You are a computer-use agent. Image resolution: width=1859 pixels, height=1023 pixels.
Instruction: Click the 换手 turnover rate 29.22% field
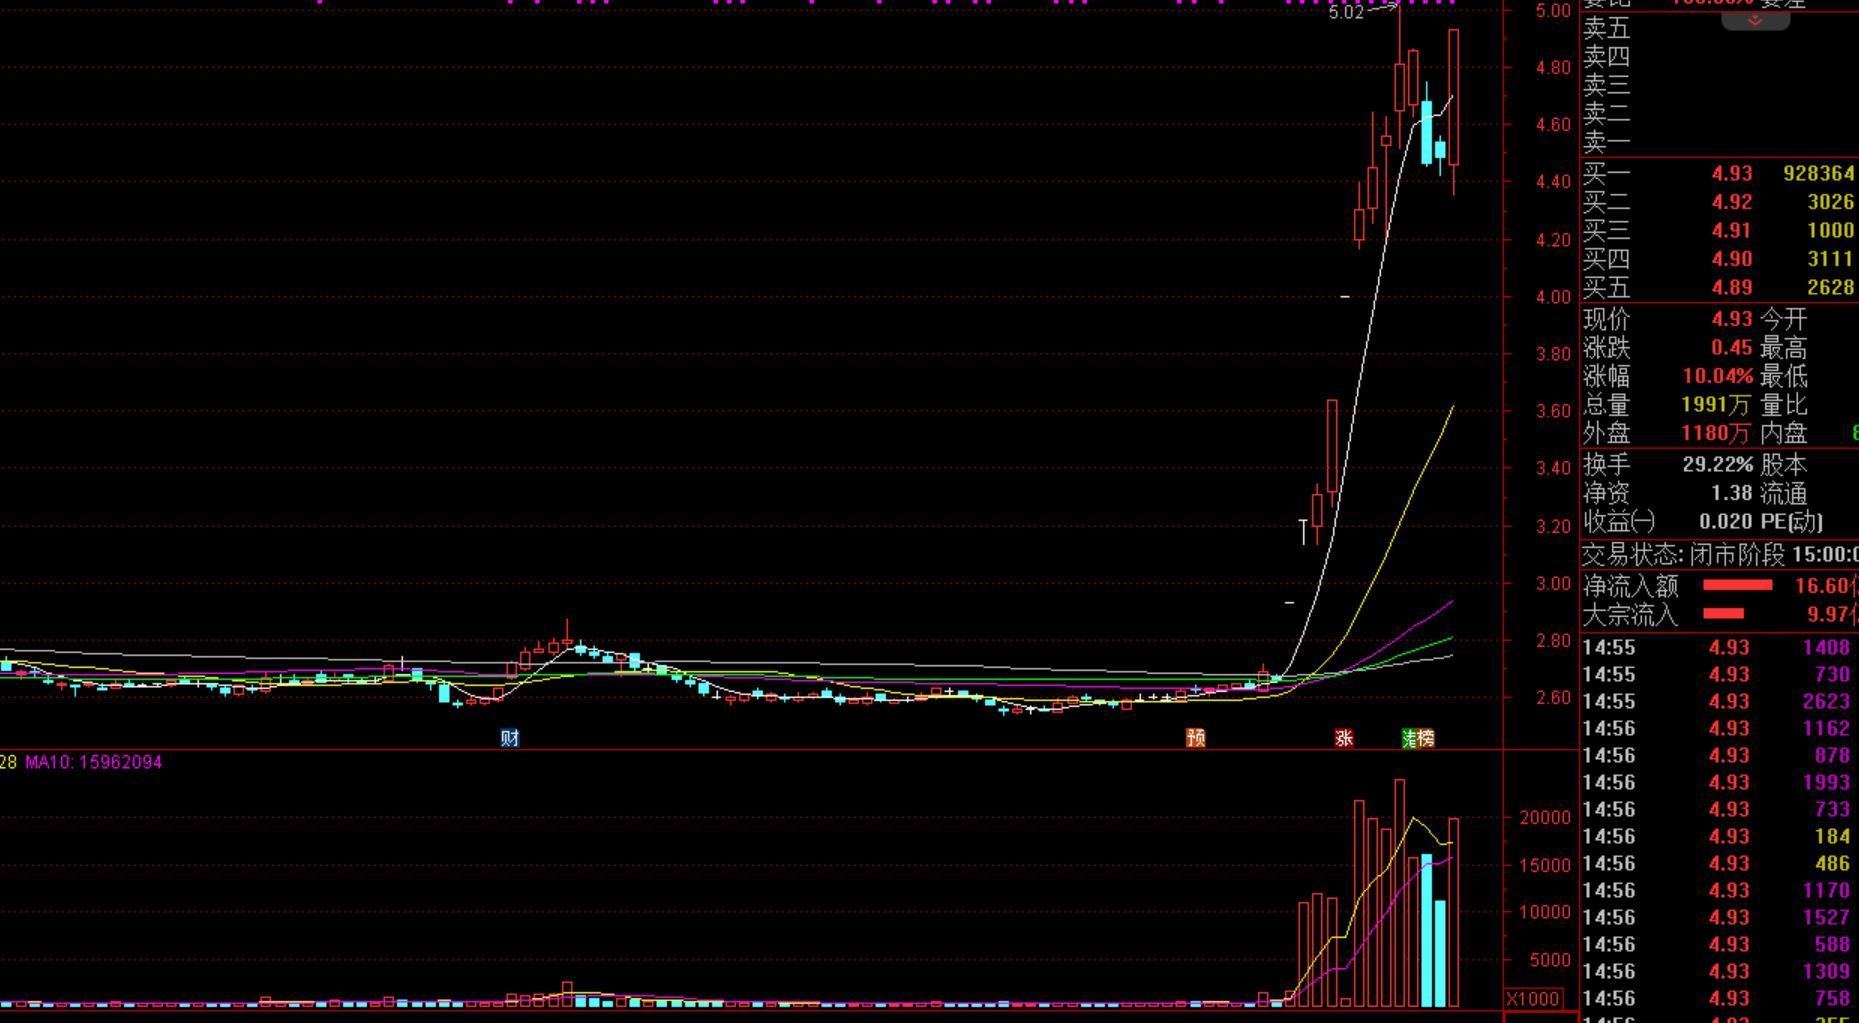(1717, 465)
